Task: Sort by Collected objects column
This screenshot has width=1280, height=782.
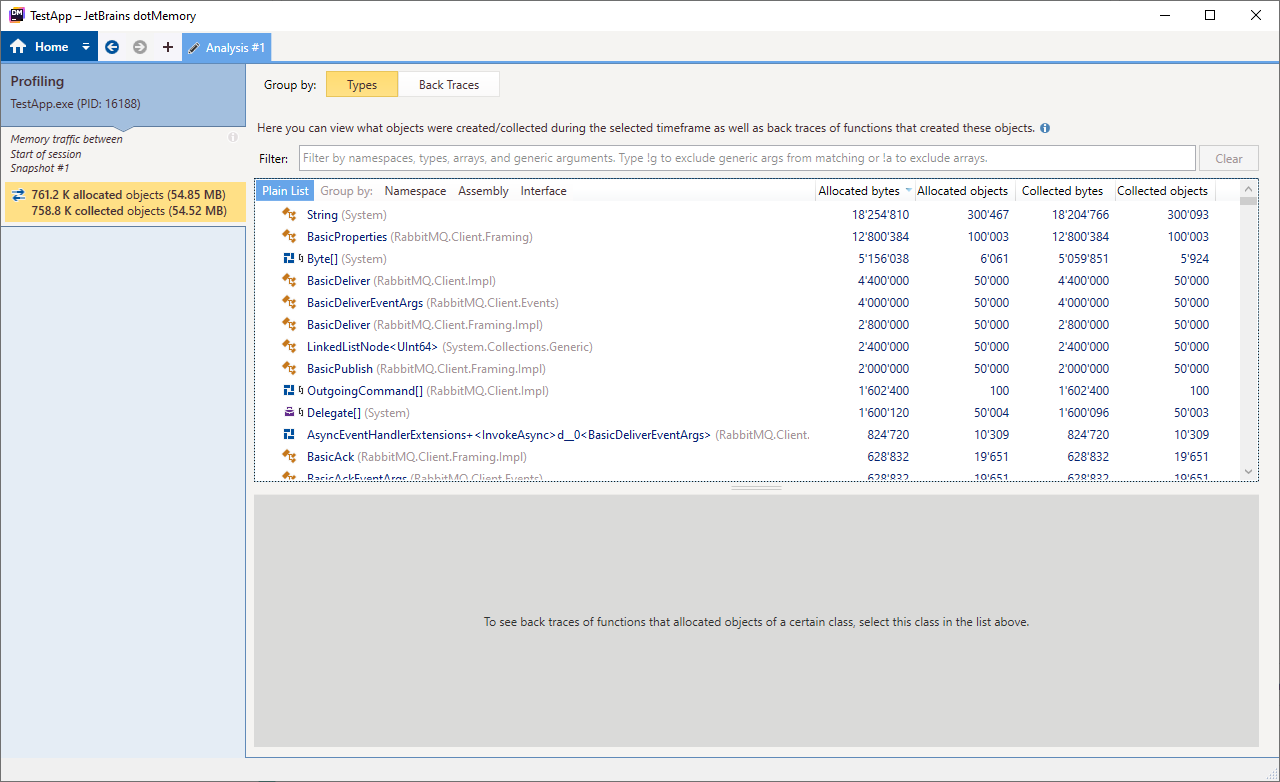Action: coord(1162,191)
